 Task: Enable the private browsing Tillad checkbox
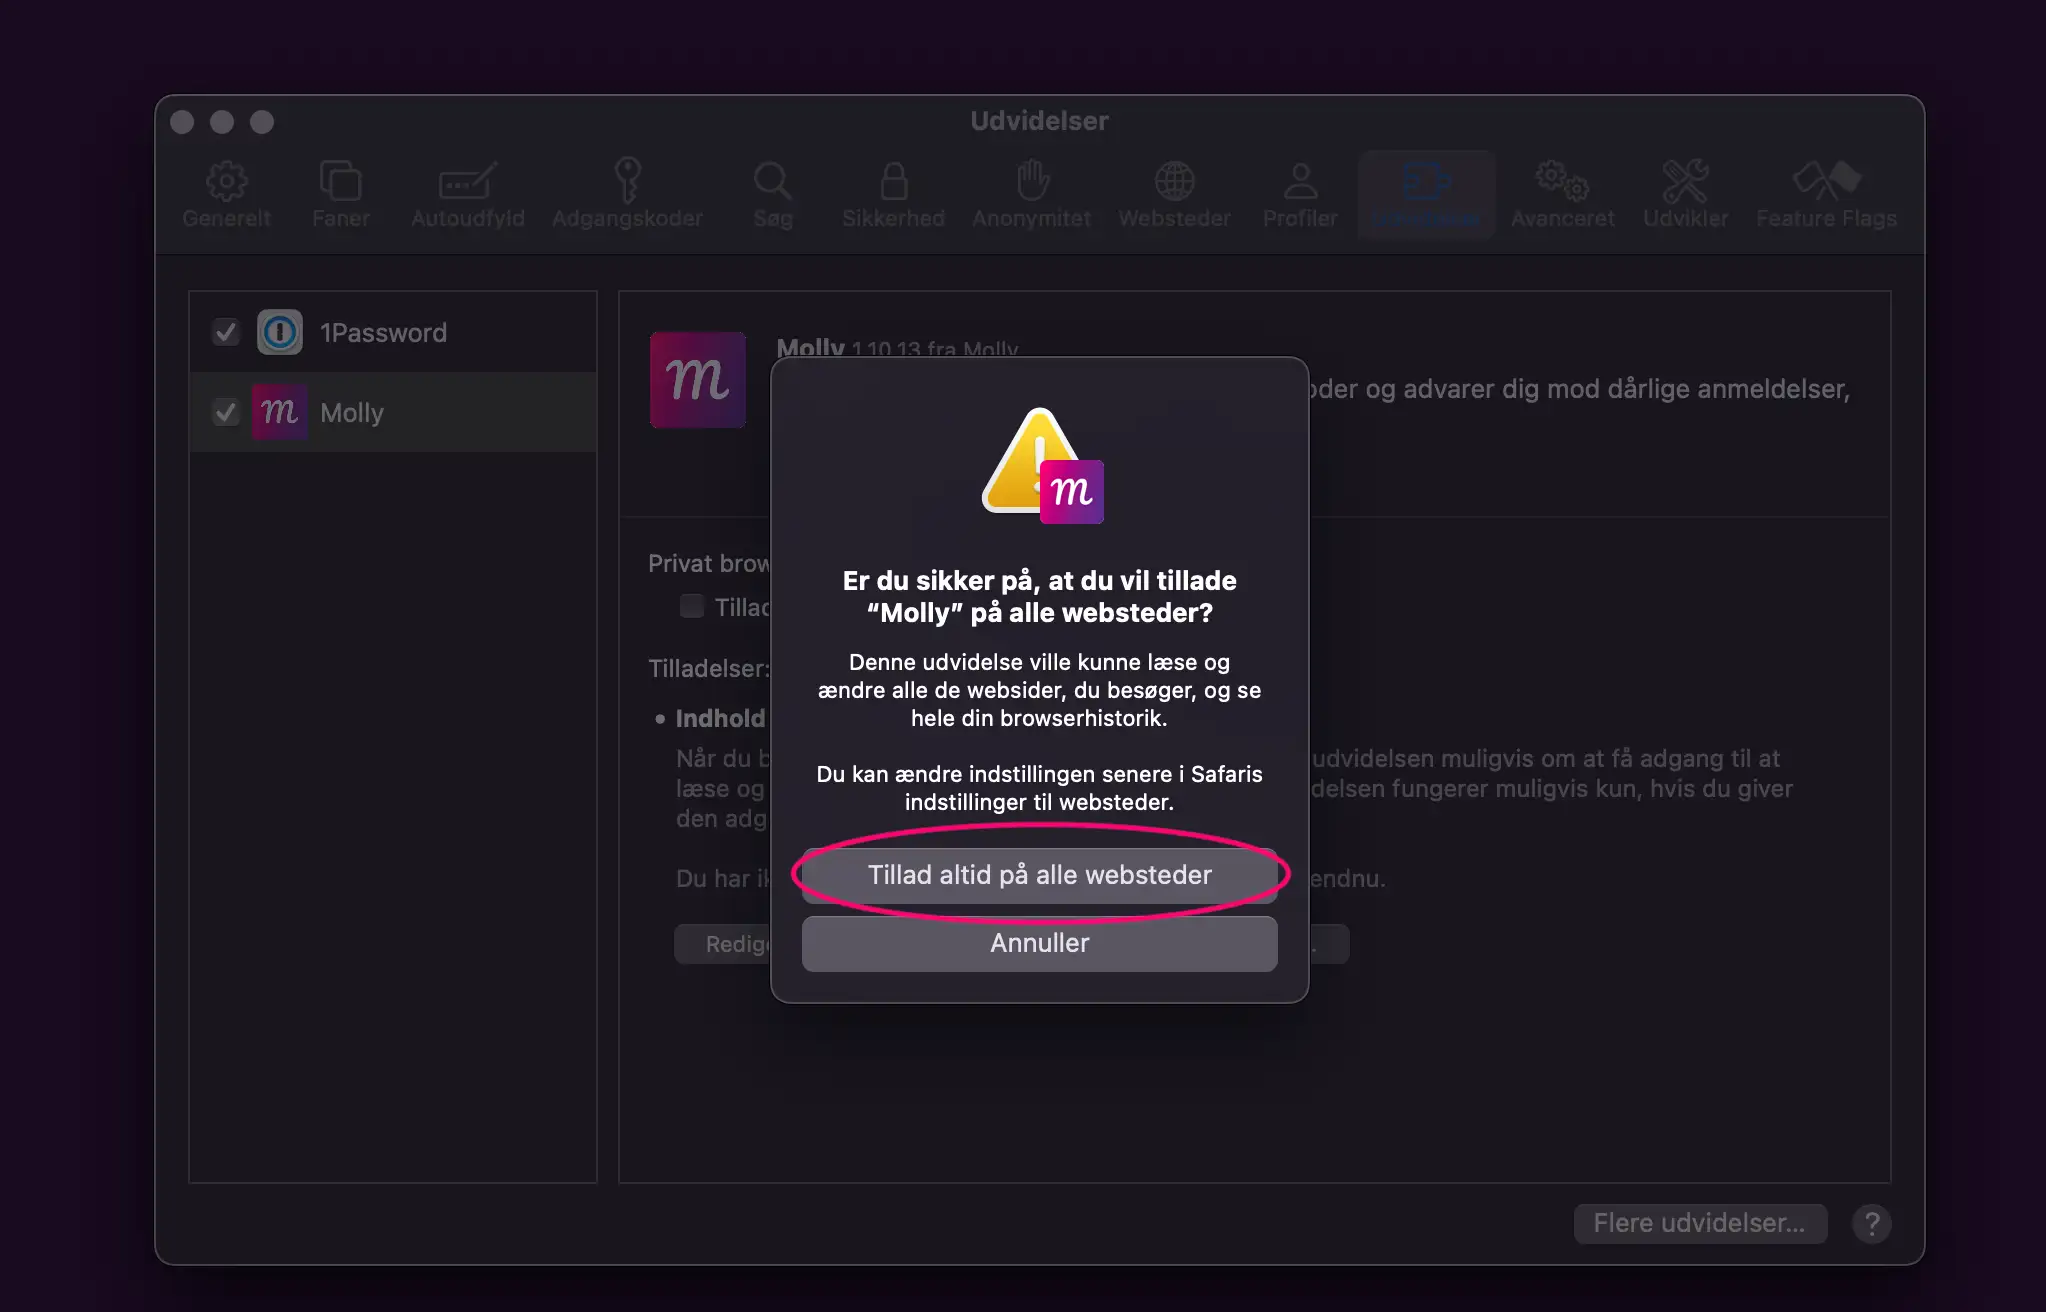[x=691, y=606]
